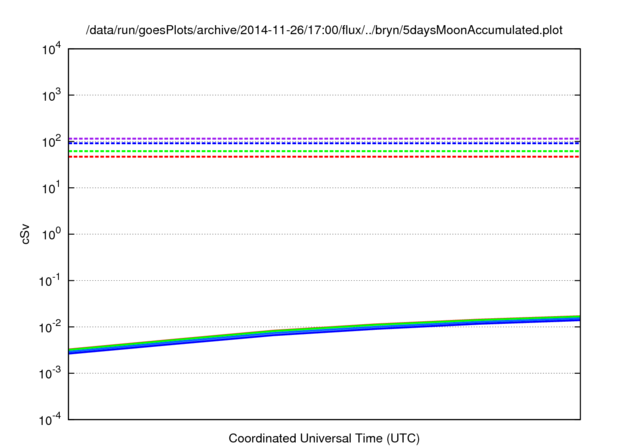640x448 pixels.
Task: Click the green dashed threshold line
Action: pos(324,151)
